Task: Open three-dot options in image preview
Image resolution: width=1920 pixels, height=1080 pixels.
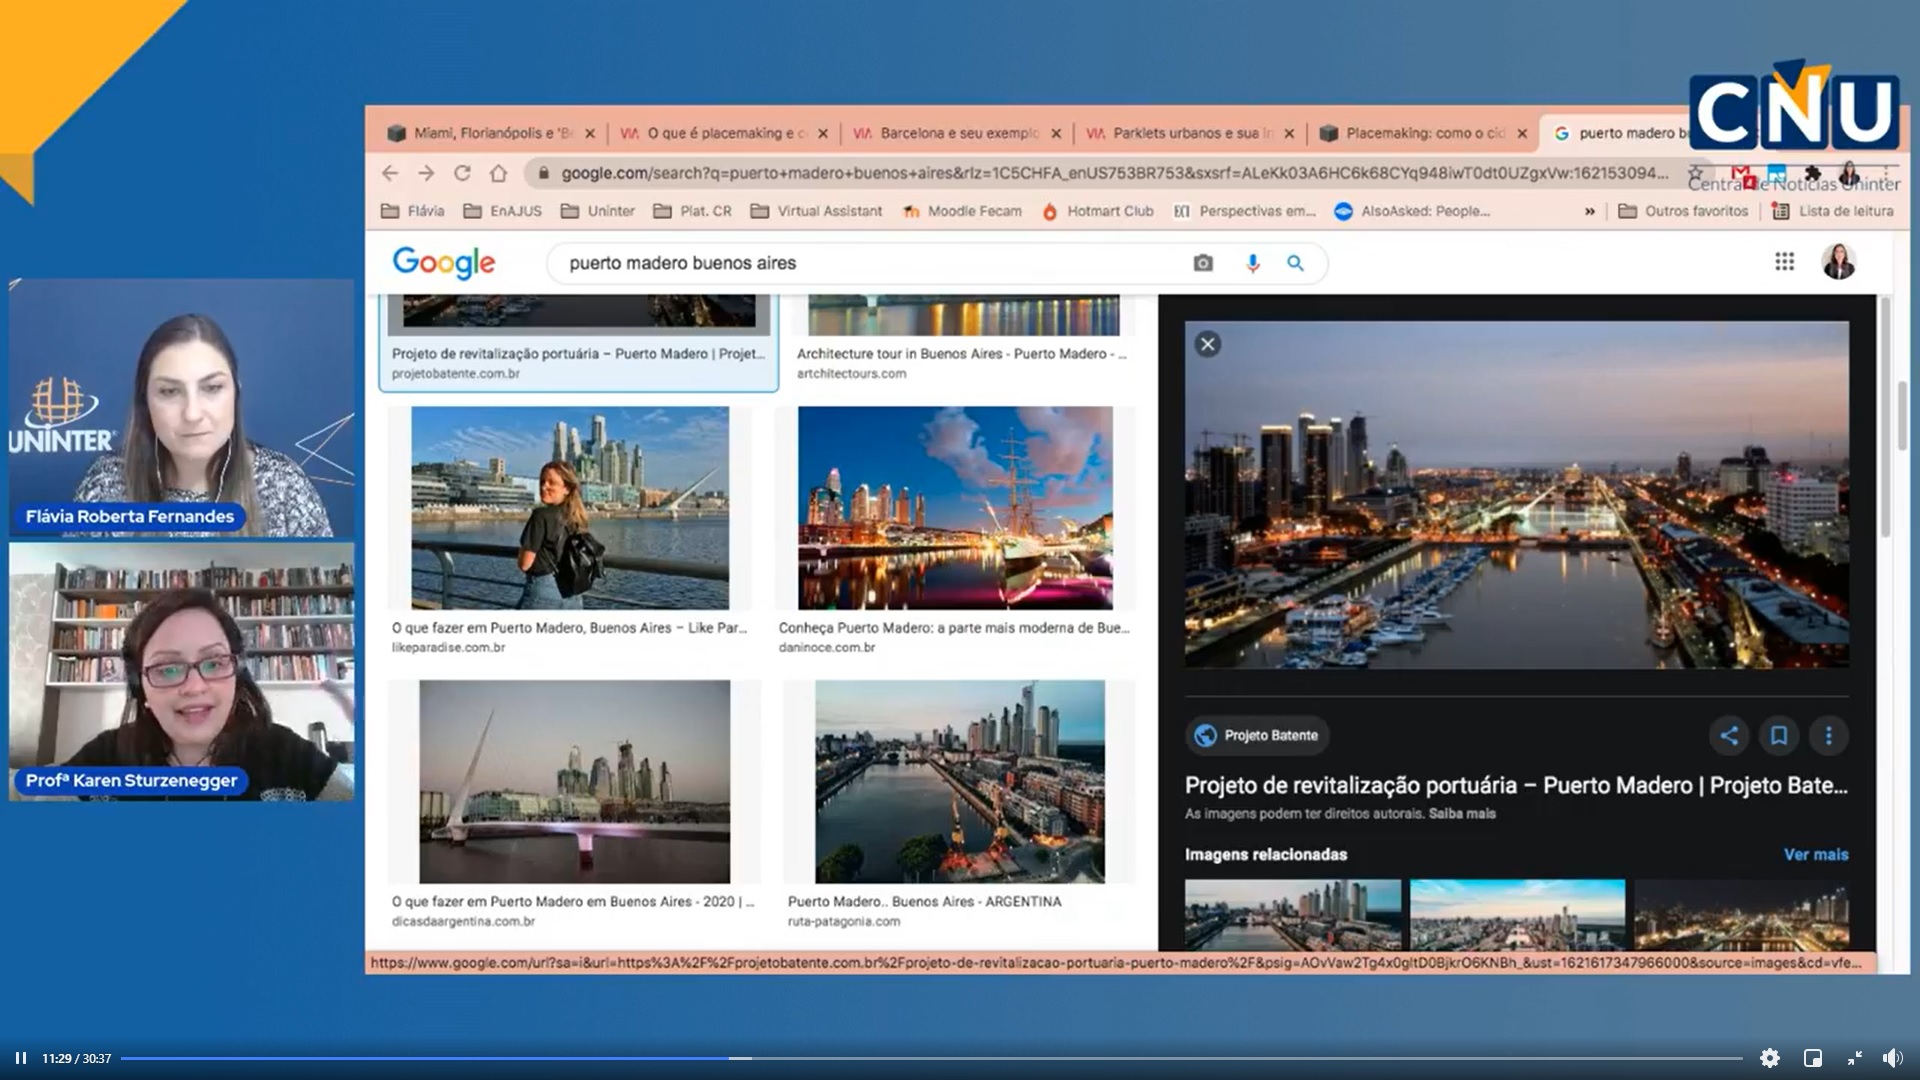Action: (x=1829, y=736)
